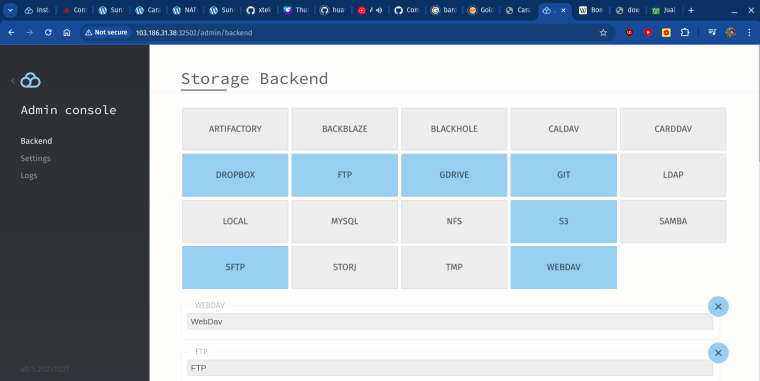
Task: Open the Not secure site info dropdown
Action: click(x=106, y=32)
